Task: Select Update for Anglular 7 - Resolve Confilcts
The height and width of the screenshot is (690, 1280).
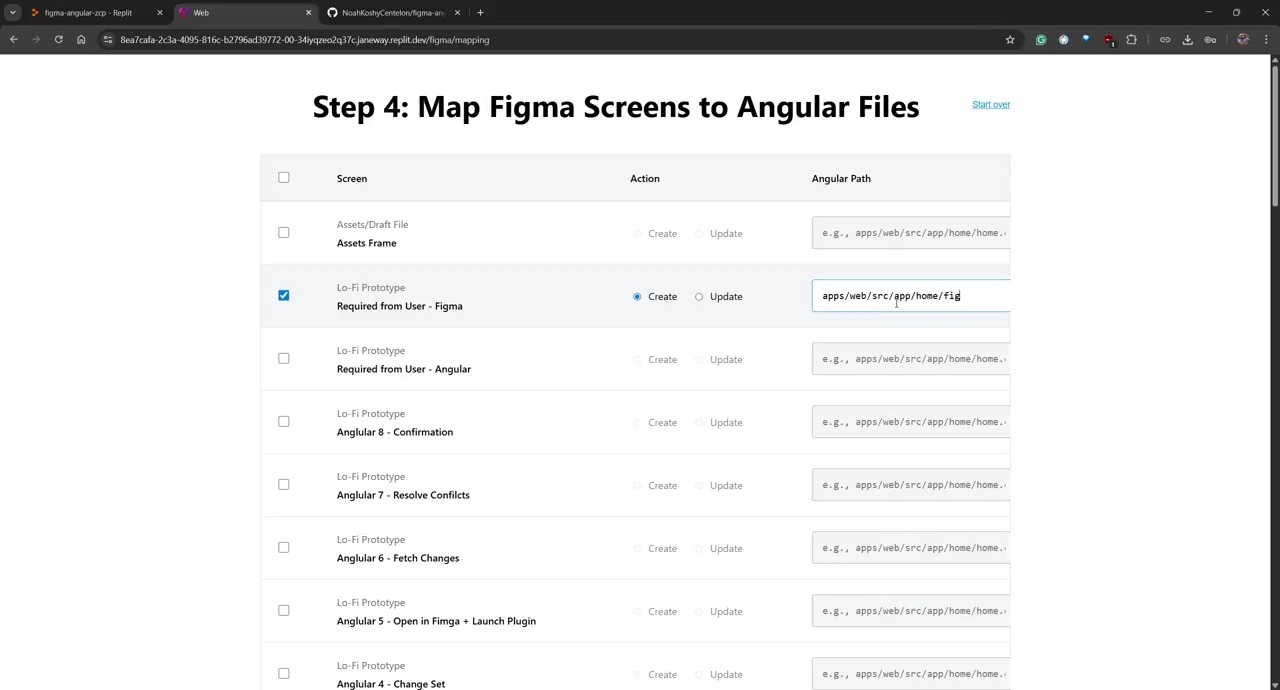Action: (699, 486)
